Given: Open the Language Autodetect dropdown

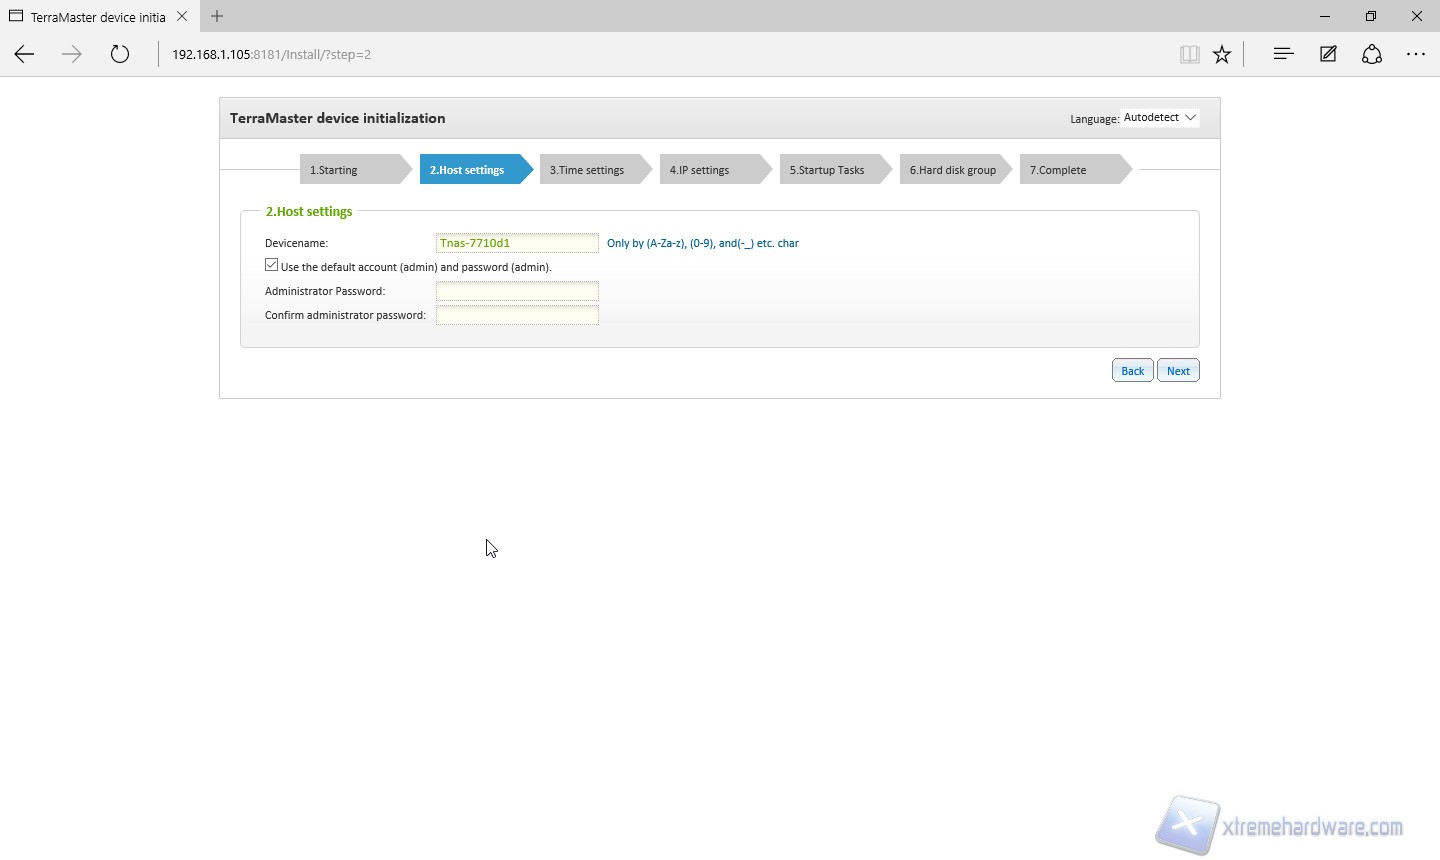Looking at the screenshot, I should coord(1160,118).
